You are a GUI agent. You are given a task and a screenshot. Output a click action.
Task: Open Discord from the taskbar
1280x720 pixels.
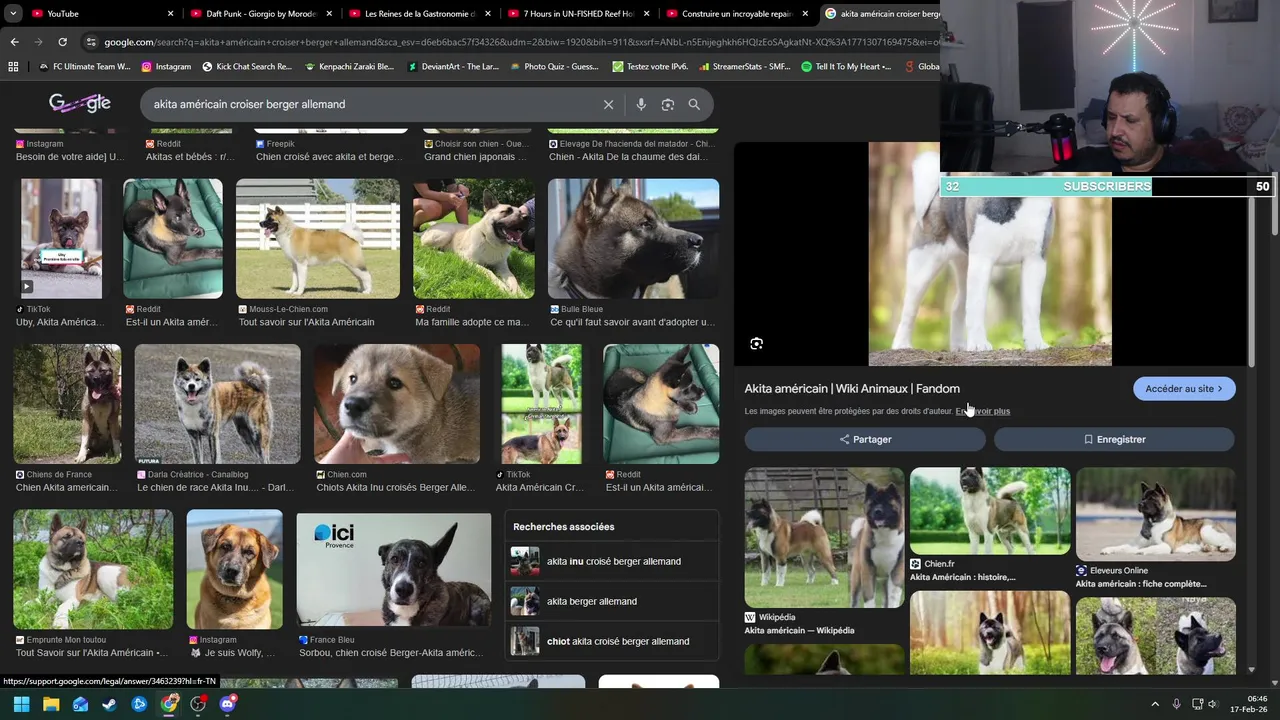coord(228,704)
